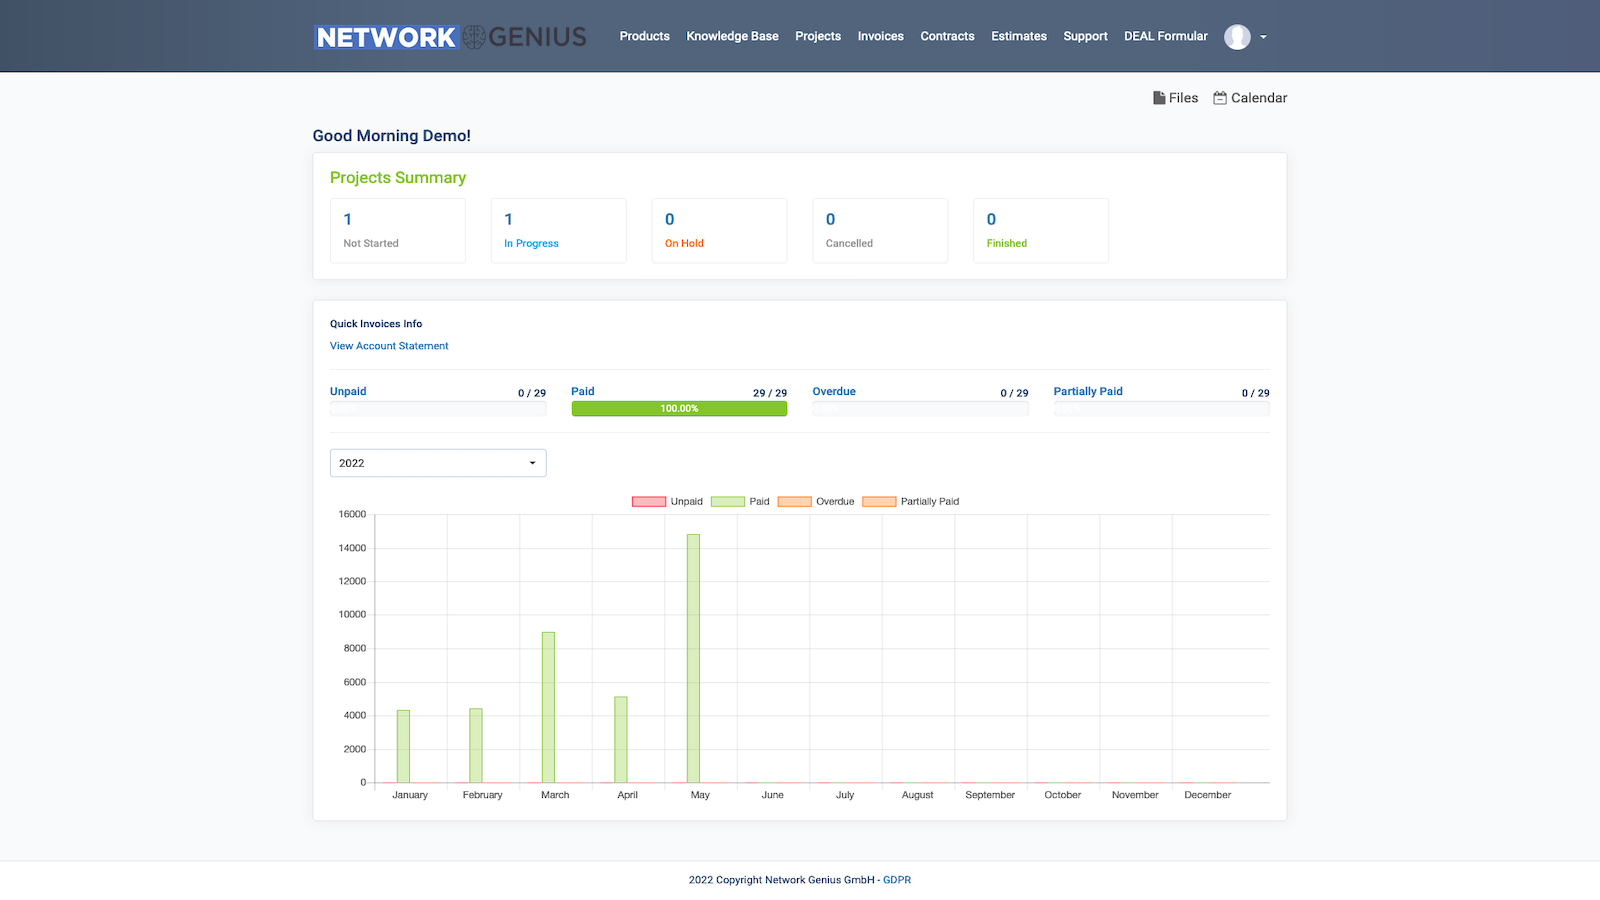
Task: Click the Files document icon
Action: click(1159, 98)
